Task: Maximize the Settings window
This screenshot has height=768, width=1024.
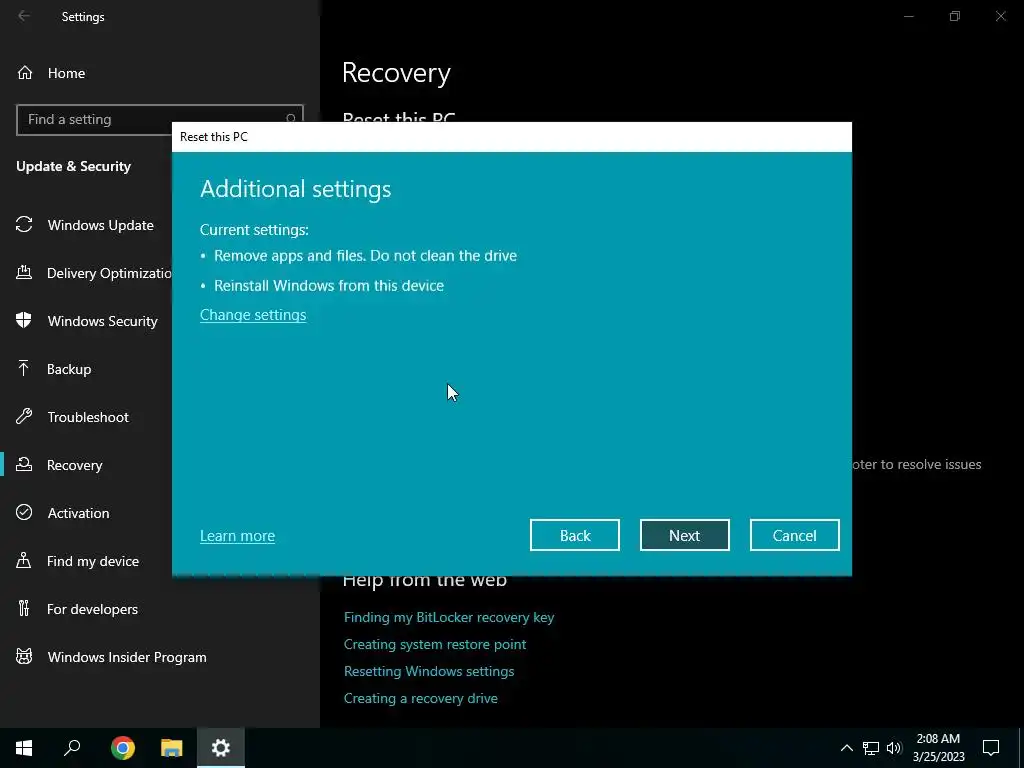Action: (955, 16)
